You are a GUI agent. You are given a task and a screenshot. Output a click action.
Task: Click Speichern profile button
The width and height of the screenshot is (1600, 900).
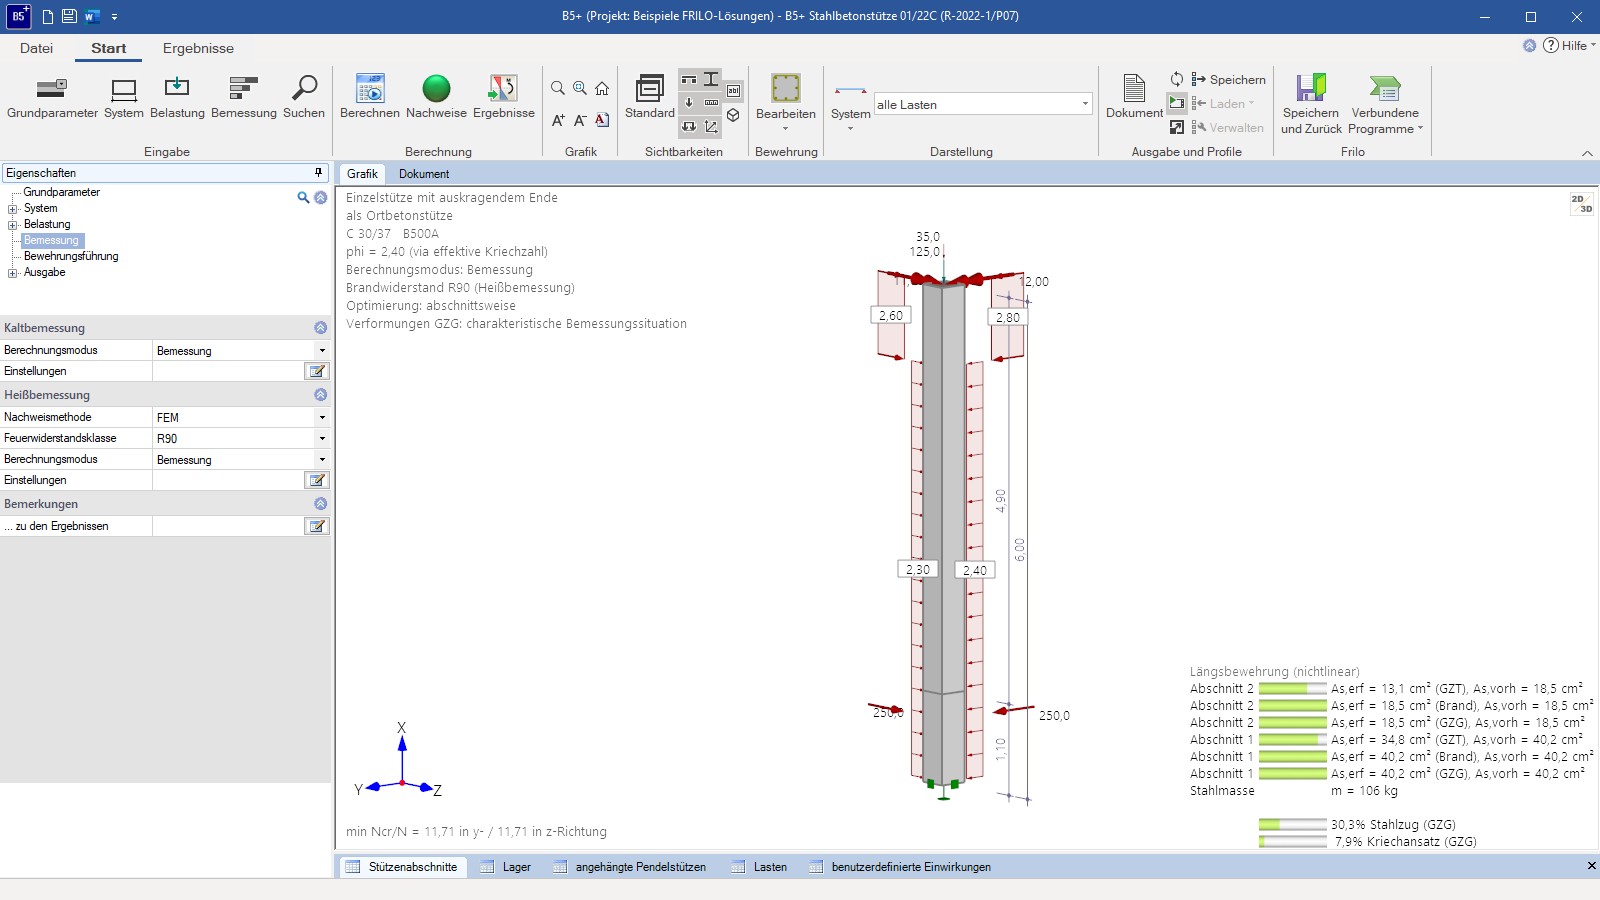[x=1228, y=79]
